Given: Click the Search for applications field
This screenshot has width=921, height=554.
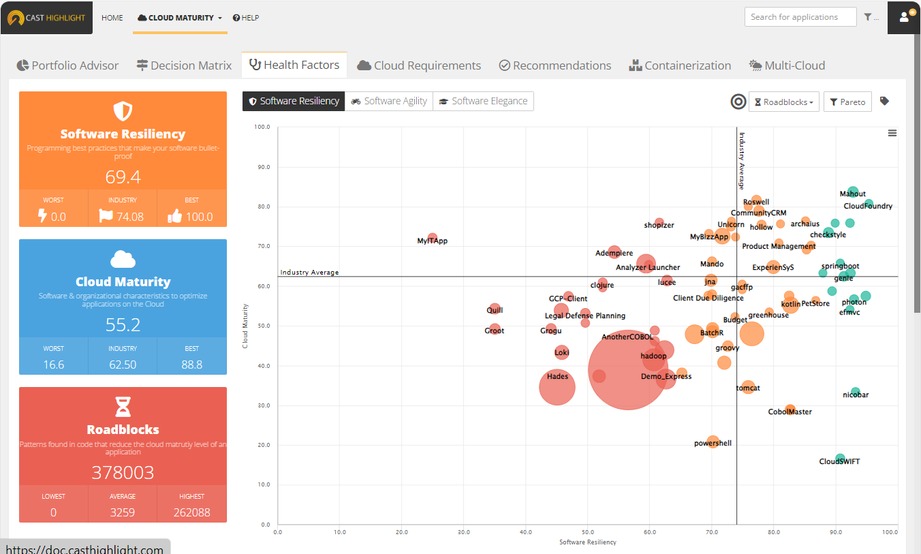Looking at the screenshot, I should pyautogui.click(x=800, y=17).
